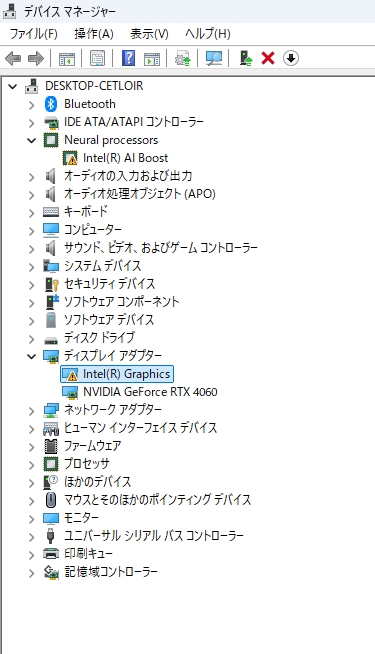Viewport: 375px width, 654px height.
Task: Open the 操作(A) menu
Action: coord(94,34)
